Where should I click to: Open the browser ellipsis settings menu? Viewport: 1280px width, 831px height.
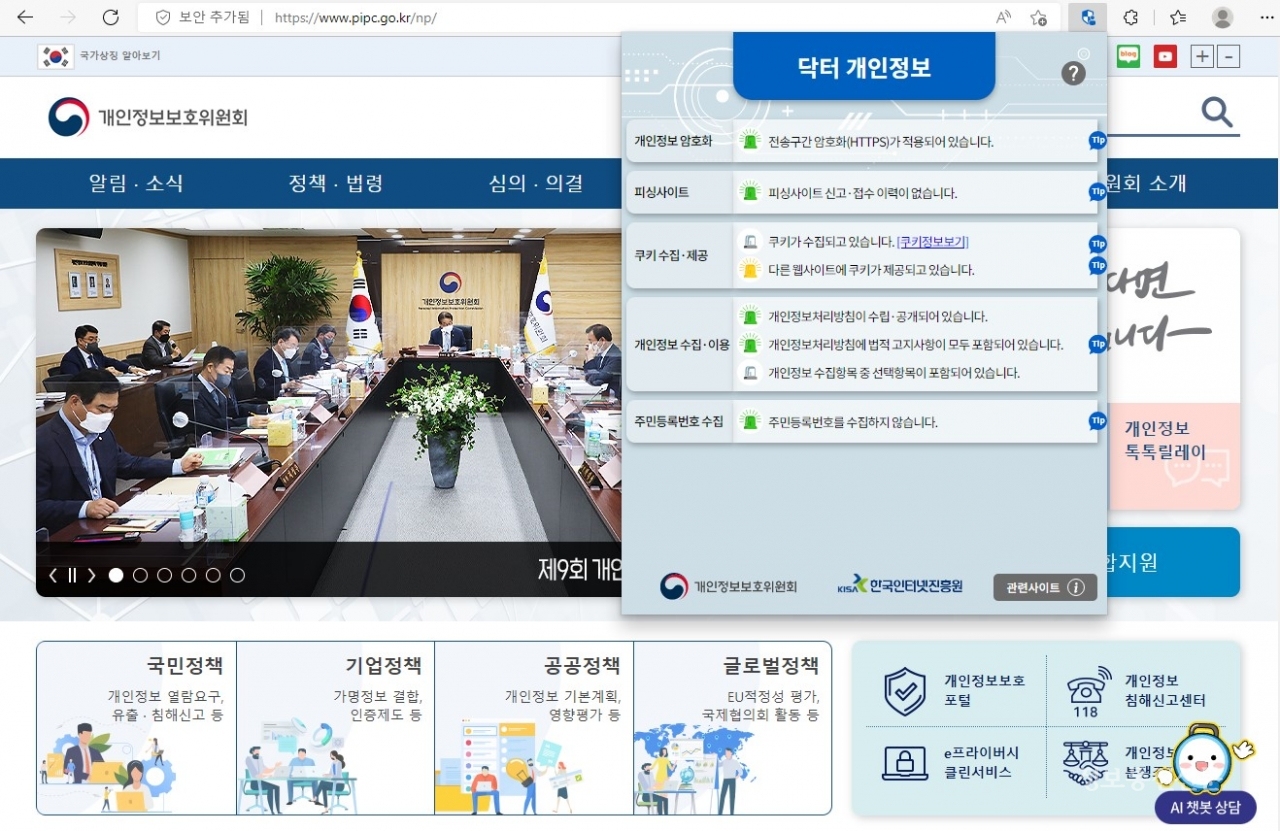[x=1268, y=17]
